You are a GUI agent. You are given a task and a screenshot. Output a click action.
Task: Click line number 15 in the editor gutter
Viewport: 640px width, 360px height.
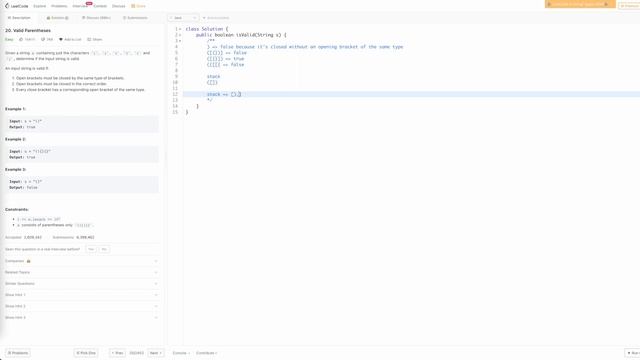pos(176,112)
